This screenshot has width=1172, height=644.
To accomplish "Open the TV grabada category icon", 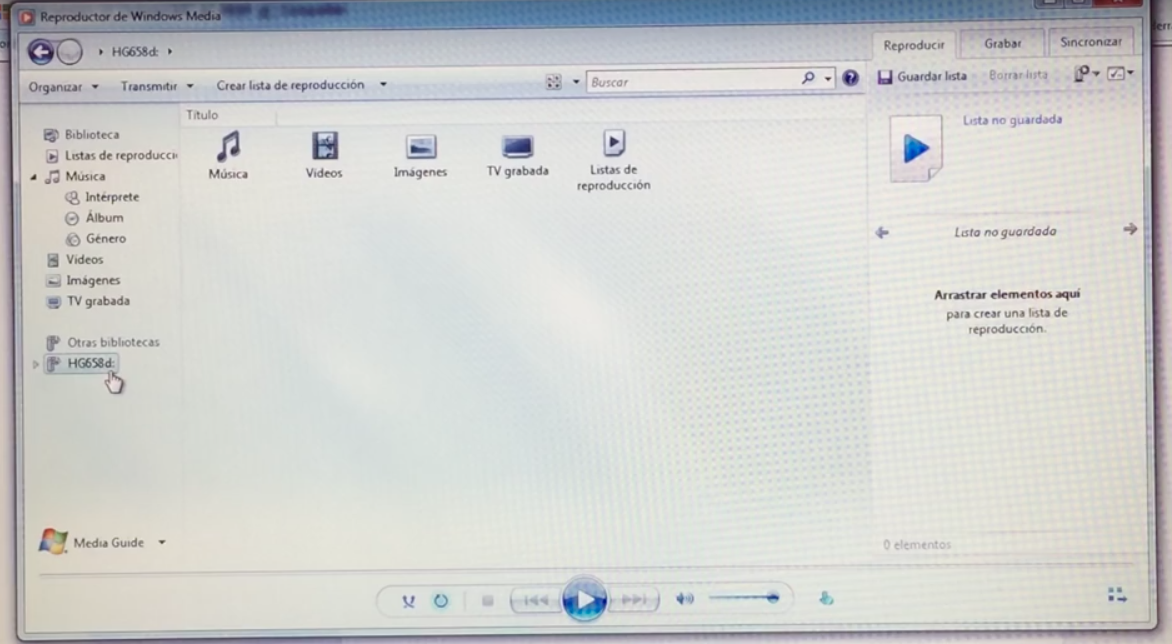I will tap(517, 148).
